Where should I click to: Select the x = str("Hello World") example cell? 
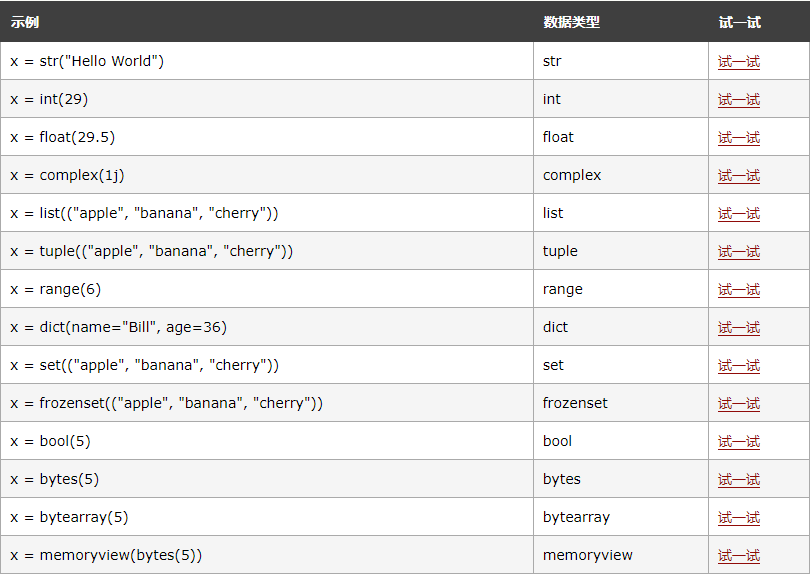tap(87, 62)
